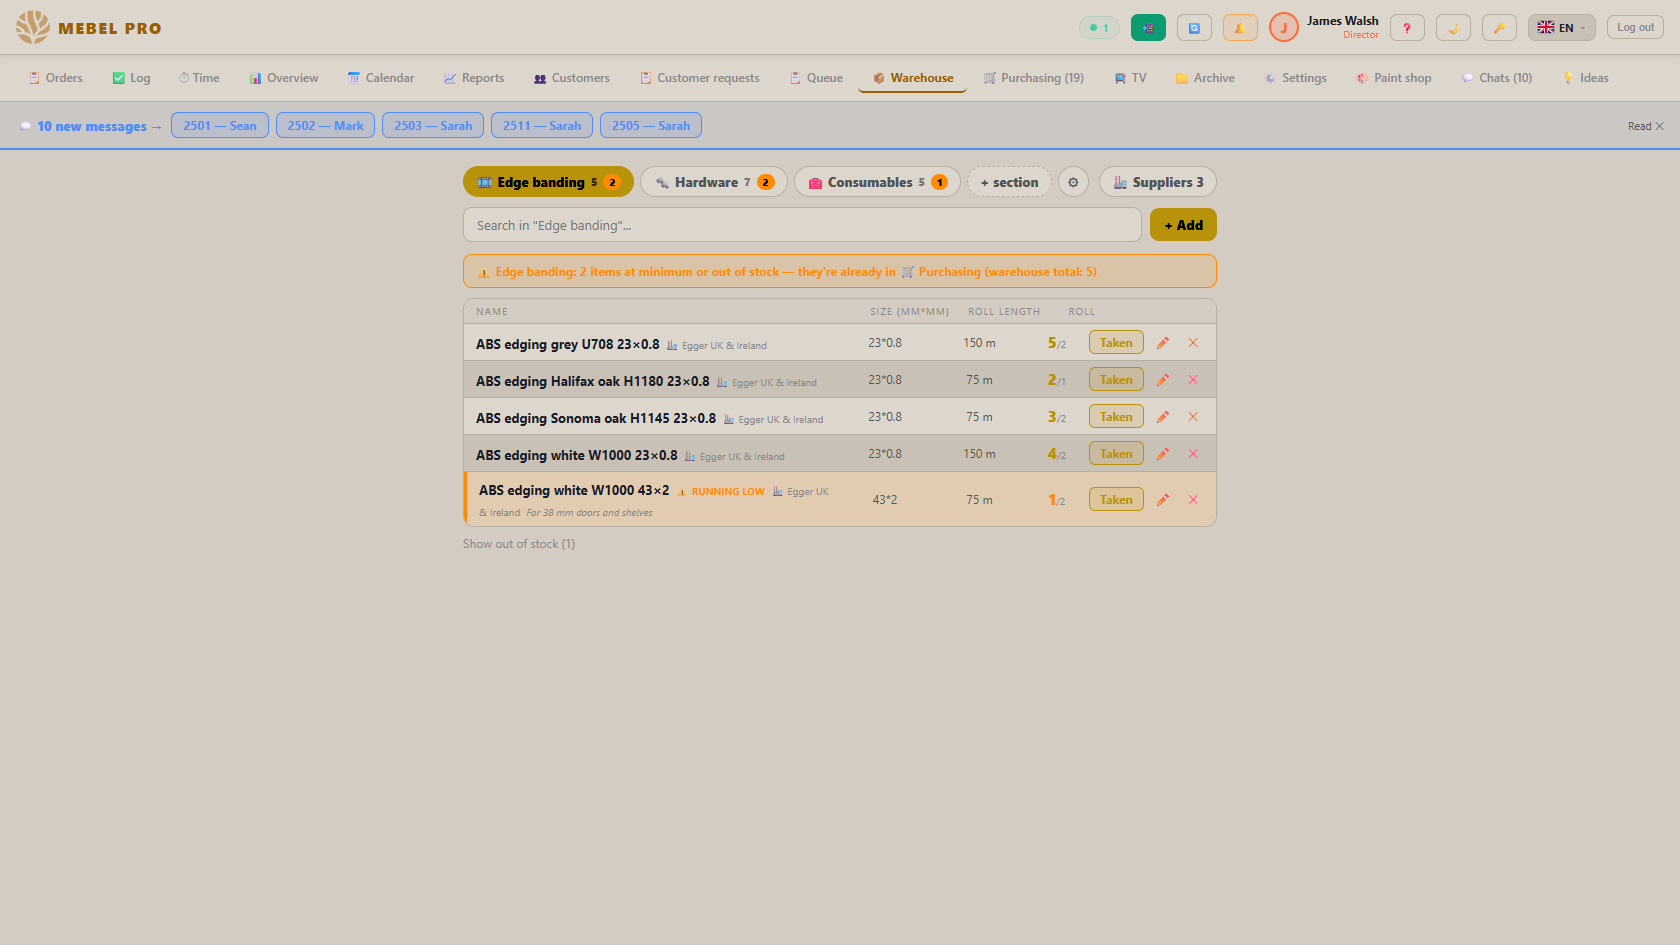Click the online users indicator showing 1
Viewport: 1680px width, 945px height.
1099,28
